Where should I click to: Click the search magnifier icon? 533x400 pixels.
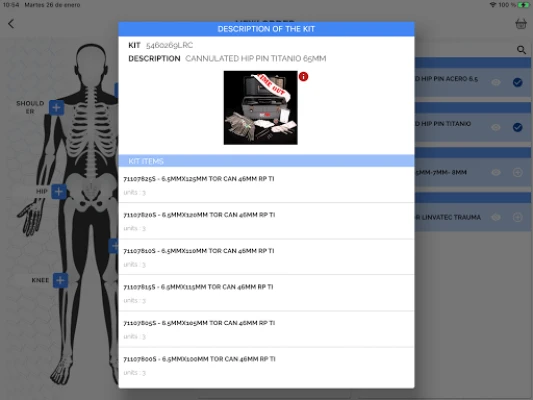521,50
